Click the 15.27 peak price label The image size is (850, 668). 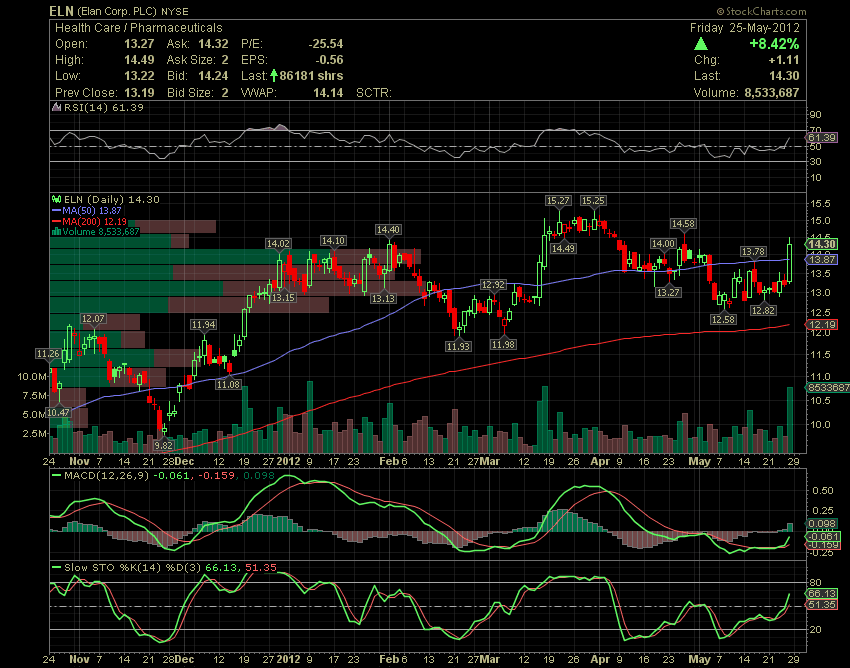[x=558, y=201]
